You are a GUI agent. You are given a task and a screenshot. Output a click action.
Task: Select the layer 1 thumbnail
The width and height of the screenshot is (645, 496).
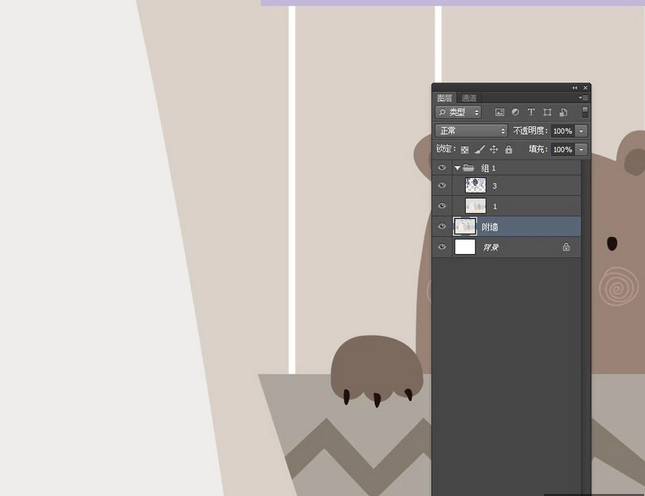click(475, 206)
